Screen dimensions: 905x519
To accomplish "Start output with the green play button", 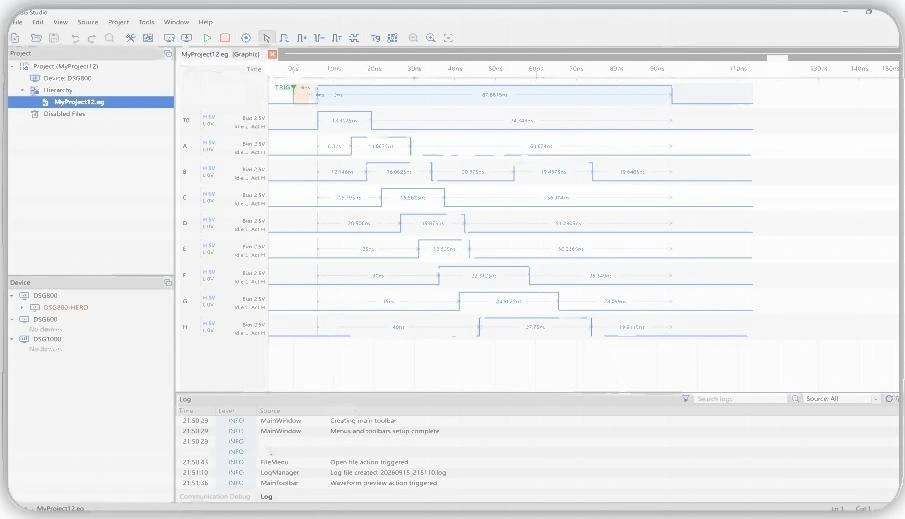I will [207, 38].
